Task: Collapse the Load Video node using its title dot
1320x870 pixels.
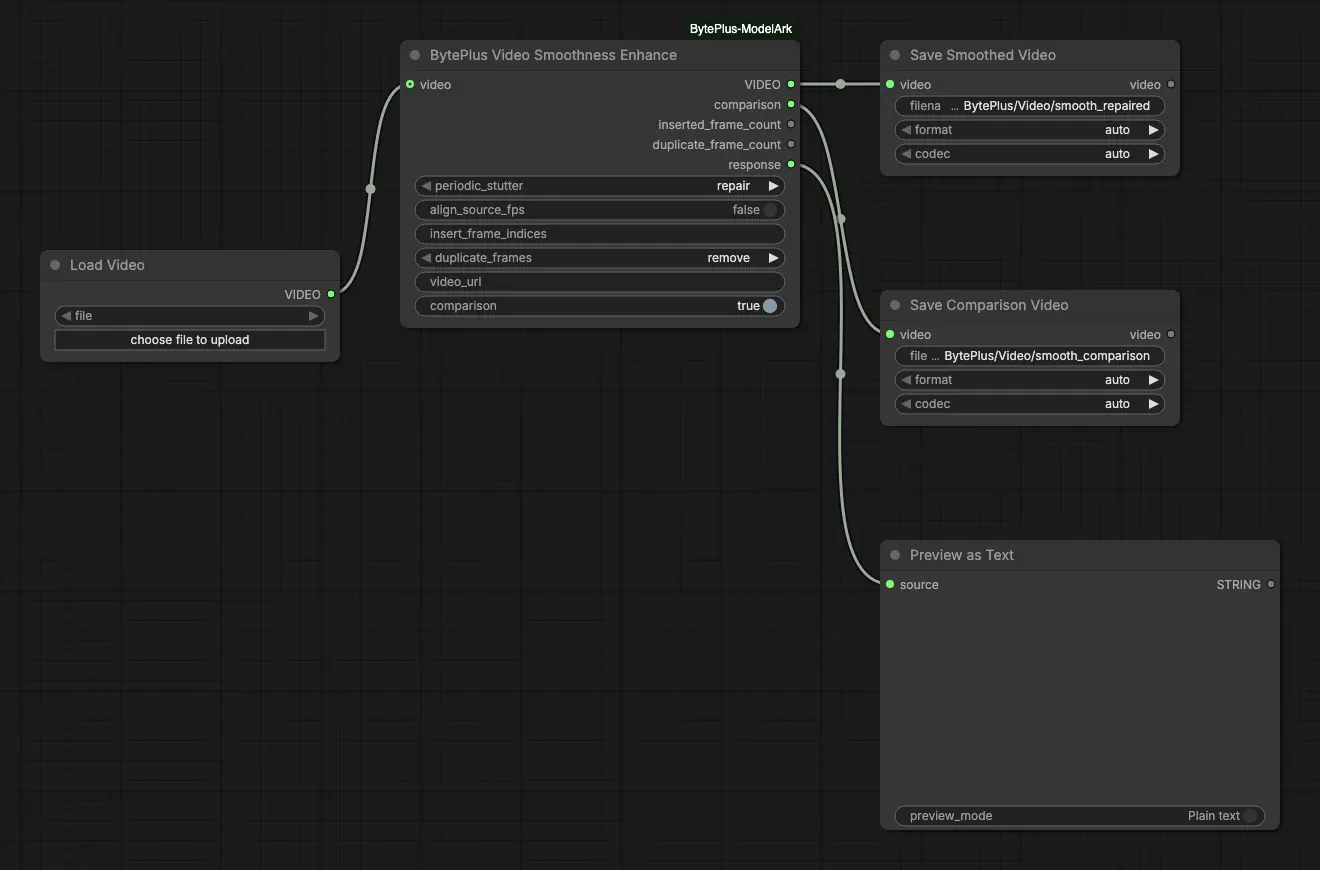Action: tap(55, 265)
